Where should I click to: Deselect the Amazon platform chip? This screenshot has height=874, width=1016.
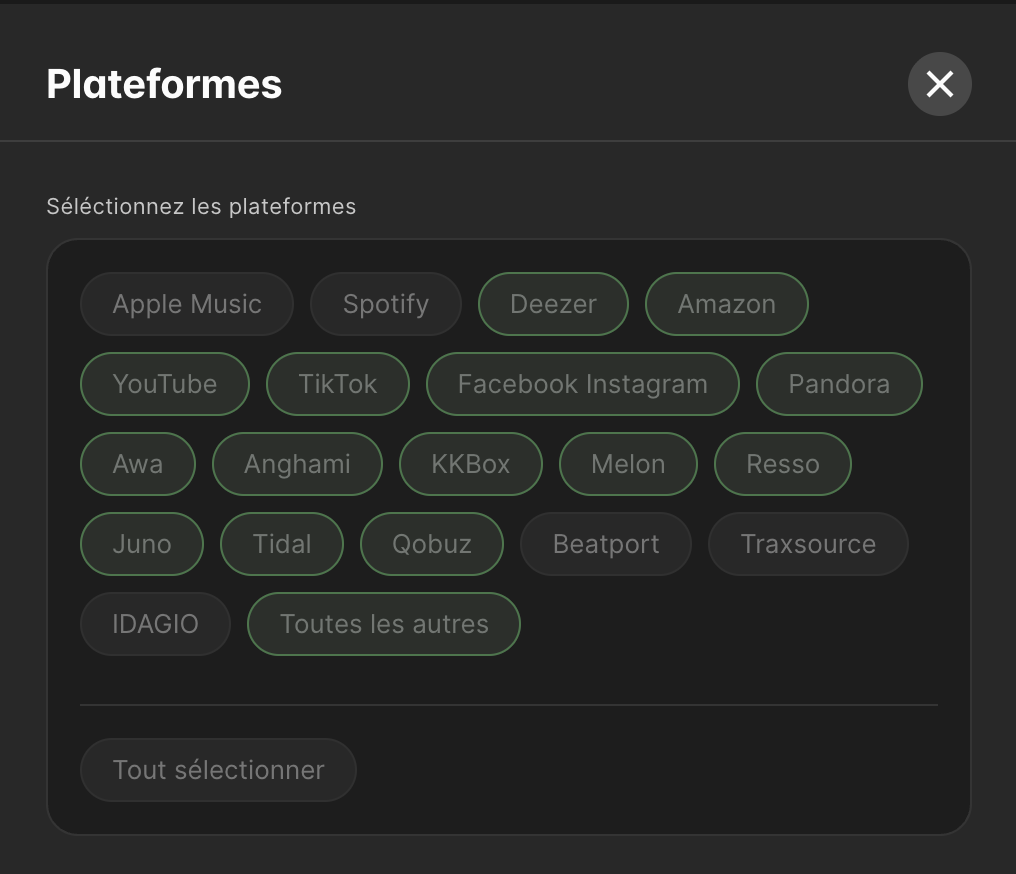[726, 304]
